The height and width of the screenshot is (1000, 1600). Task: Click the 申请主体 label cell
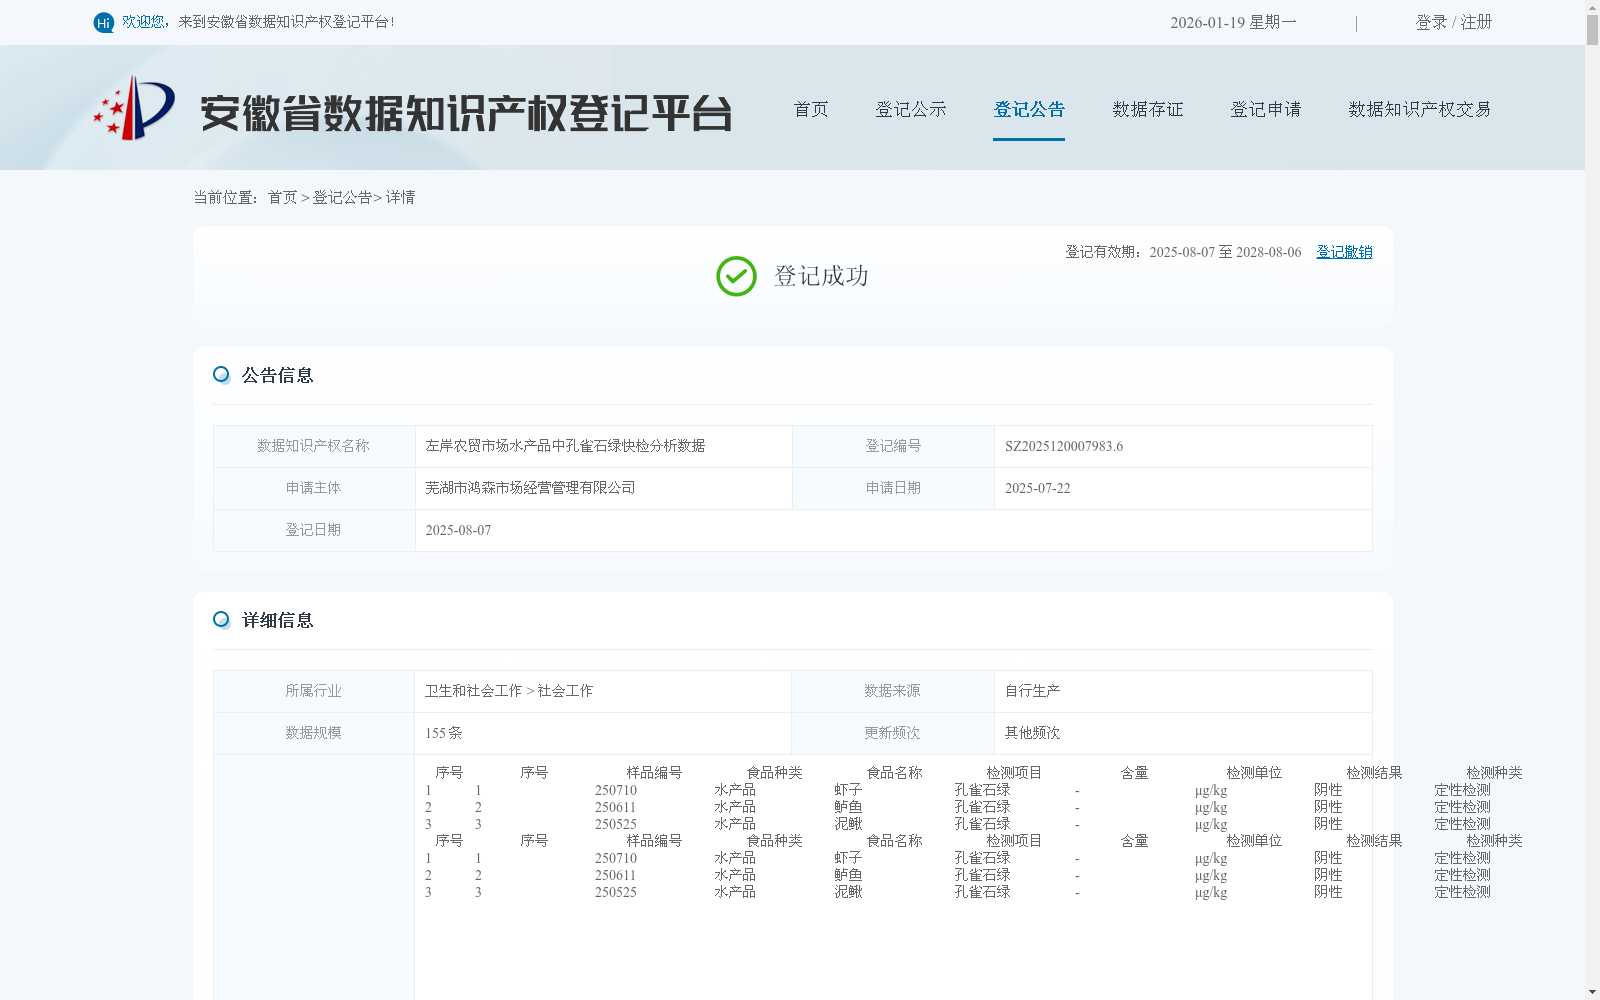(314, 488)
